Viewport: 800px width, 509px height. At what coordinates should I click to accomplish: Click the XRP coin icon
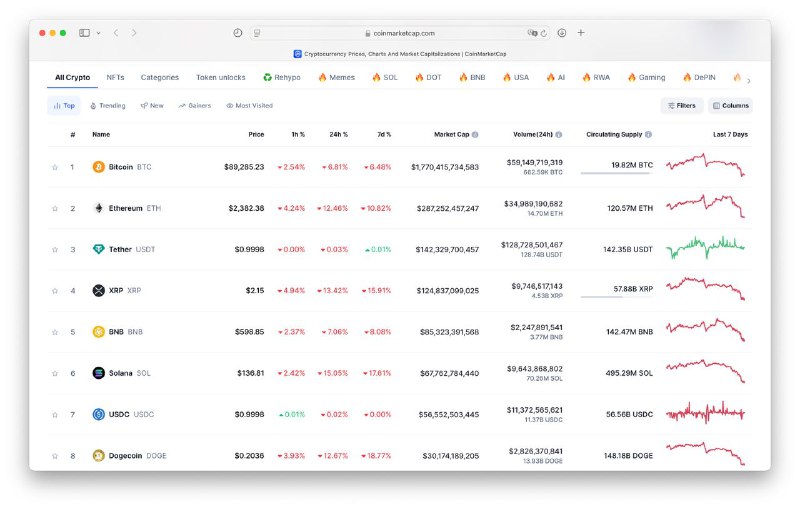pyautogui.click(x=98, y=291)
